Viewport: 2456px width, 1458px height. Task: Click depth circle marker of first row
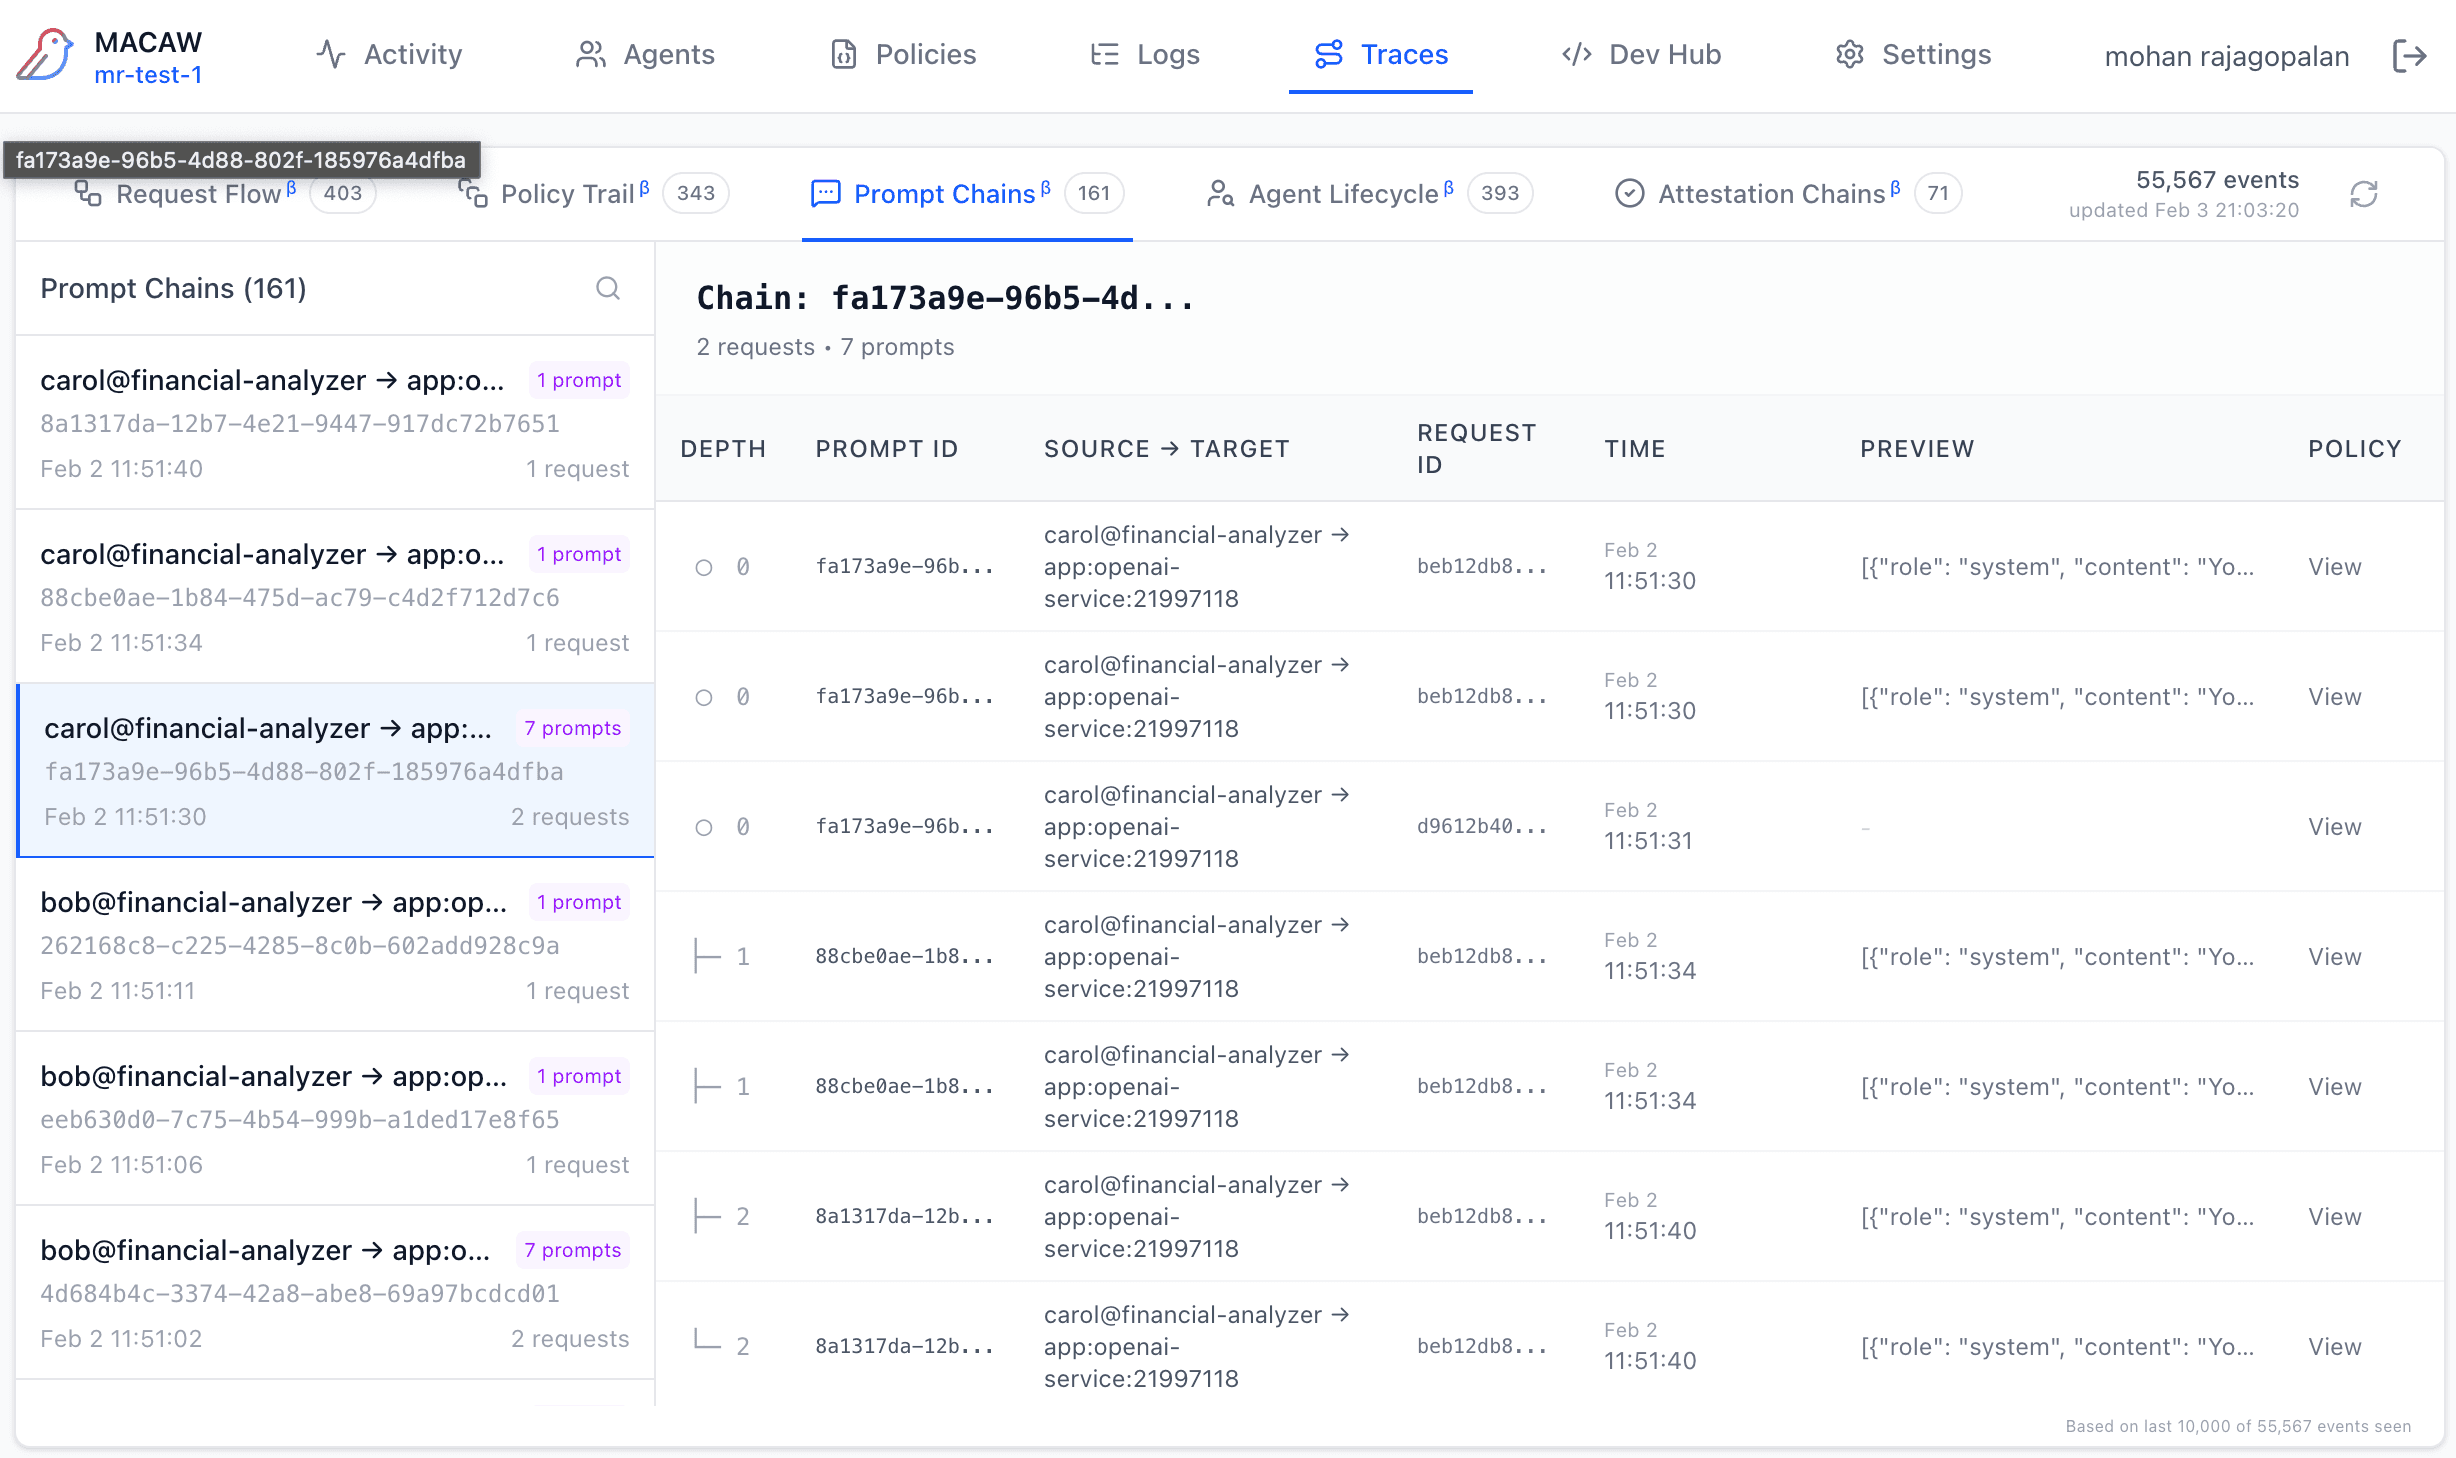pos(704,568)
